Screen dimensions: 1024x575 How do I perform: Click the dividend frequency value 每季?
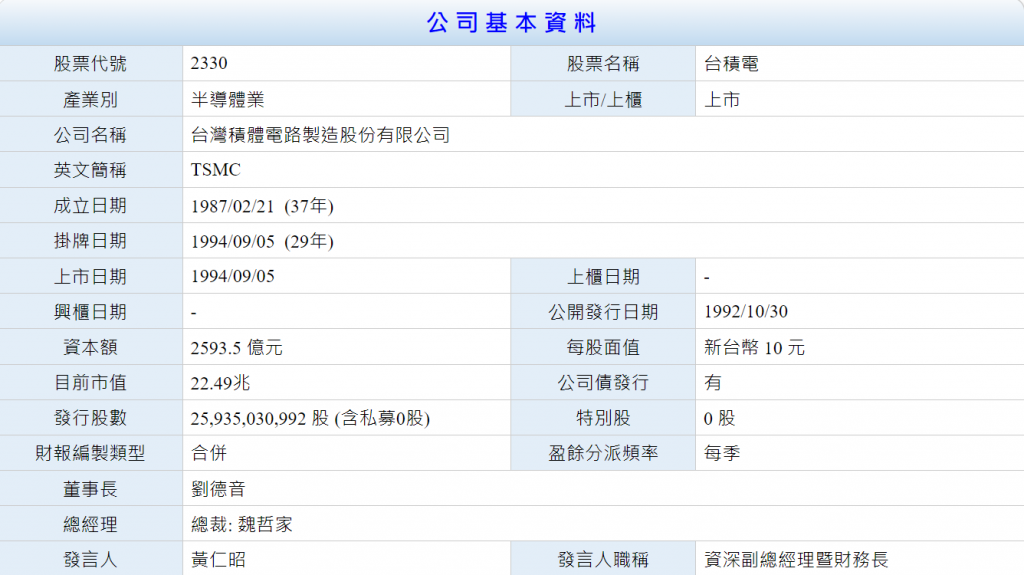722,453
